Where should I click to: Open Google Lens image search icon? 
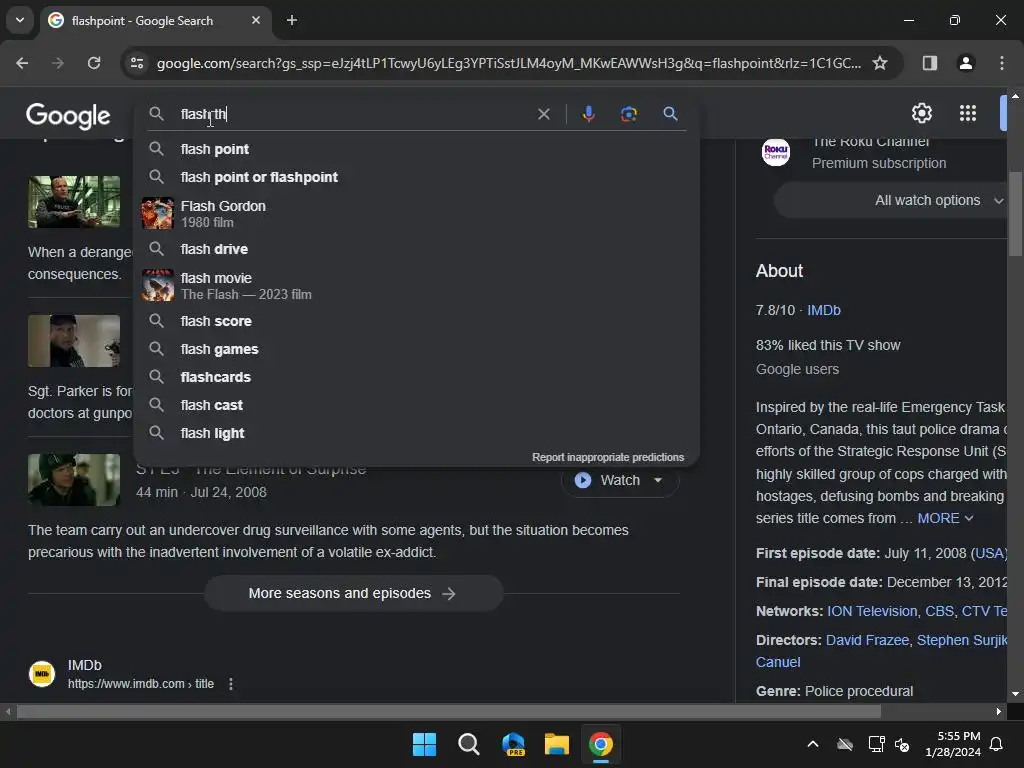coord(629,114)
